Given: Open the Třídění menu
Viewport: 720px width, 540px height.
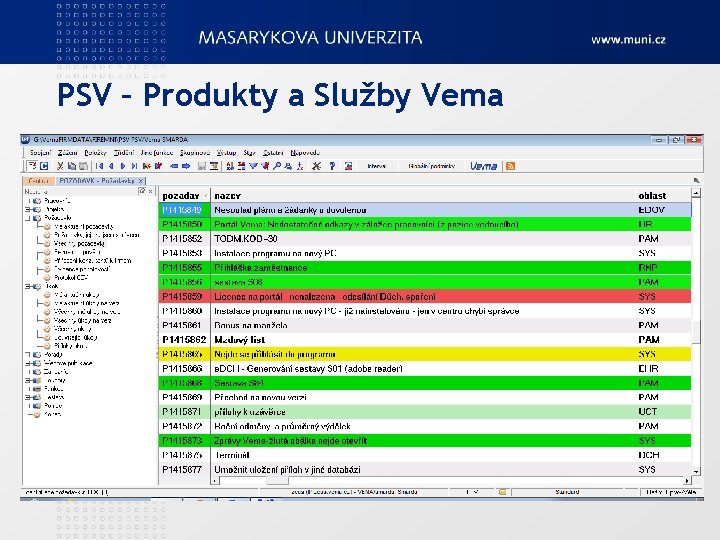Looking at the screenshot, I should (x=124, y=153).
